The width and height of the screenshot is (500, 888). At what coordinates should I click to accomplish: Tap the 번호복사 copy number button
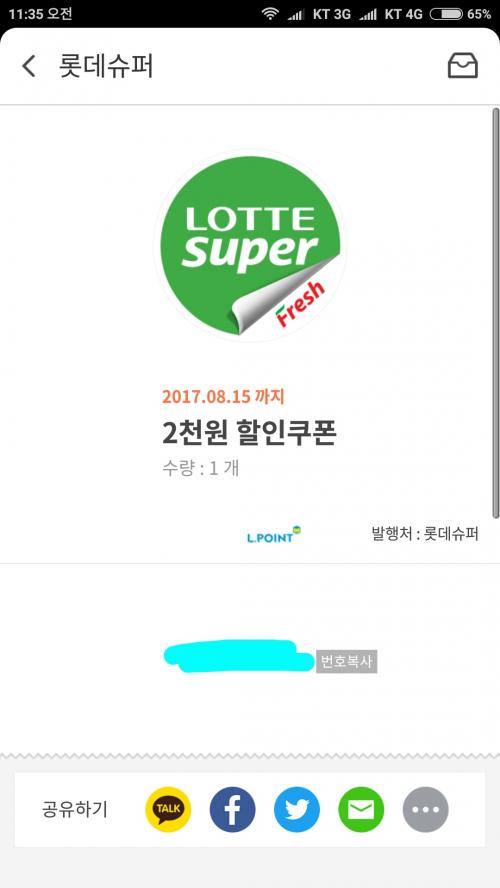click(346, 662)
